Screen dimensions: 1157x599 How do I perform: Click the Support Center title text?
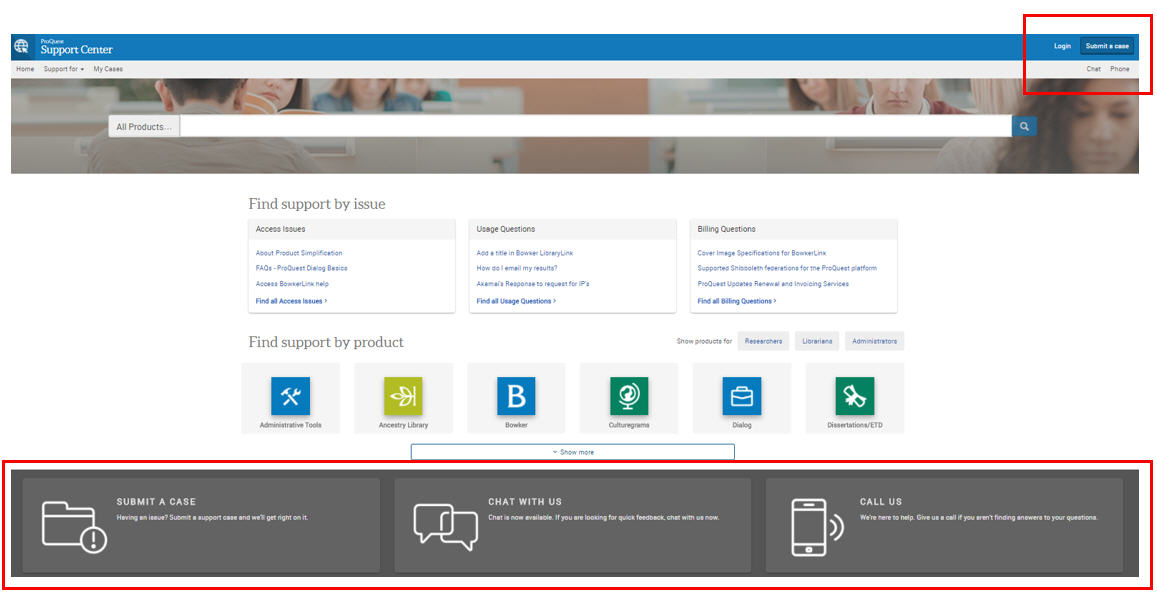click(77, 50)
